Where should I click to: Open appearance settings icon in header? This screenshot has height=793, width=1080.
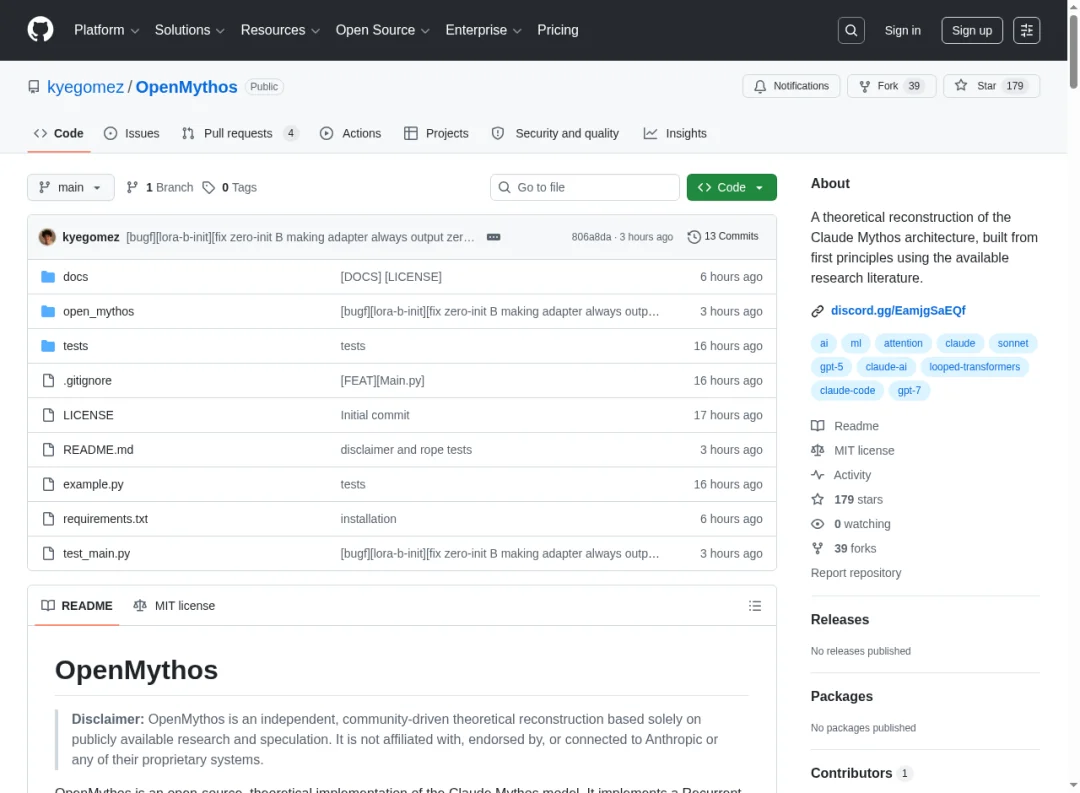[x=1026, y=30]
